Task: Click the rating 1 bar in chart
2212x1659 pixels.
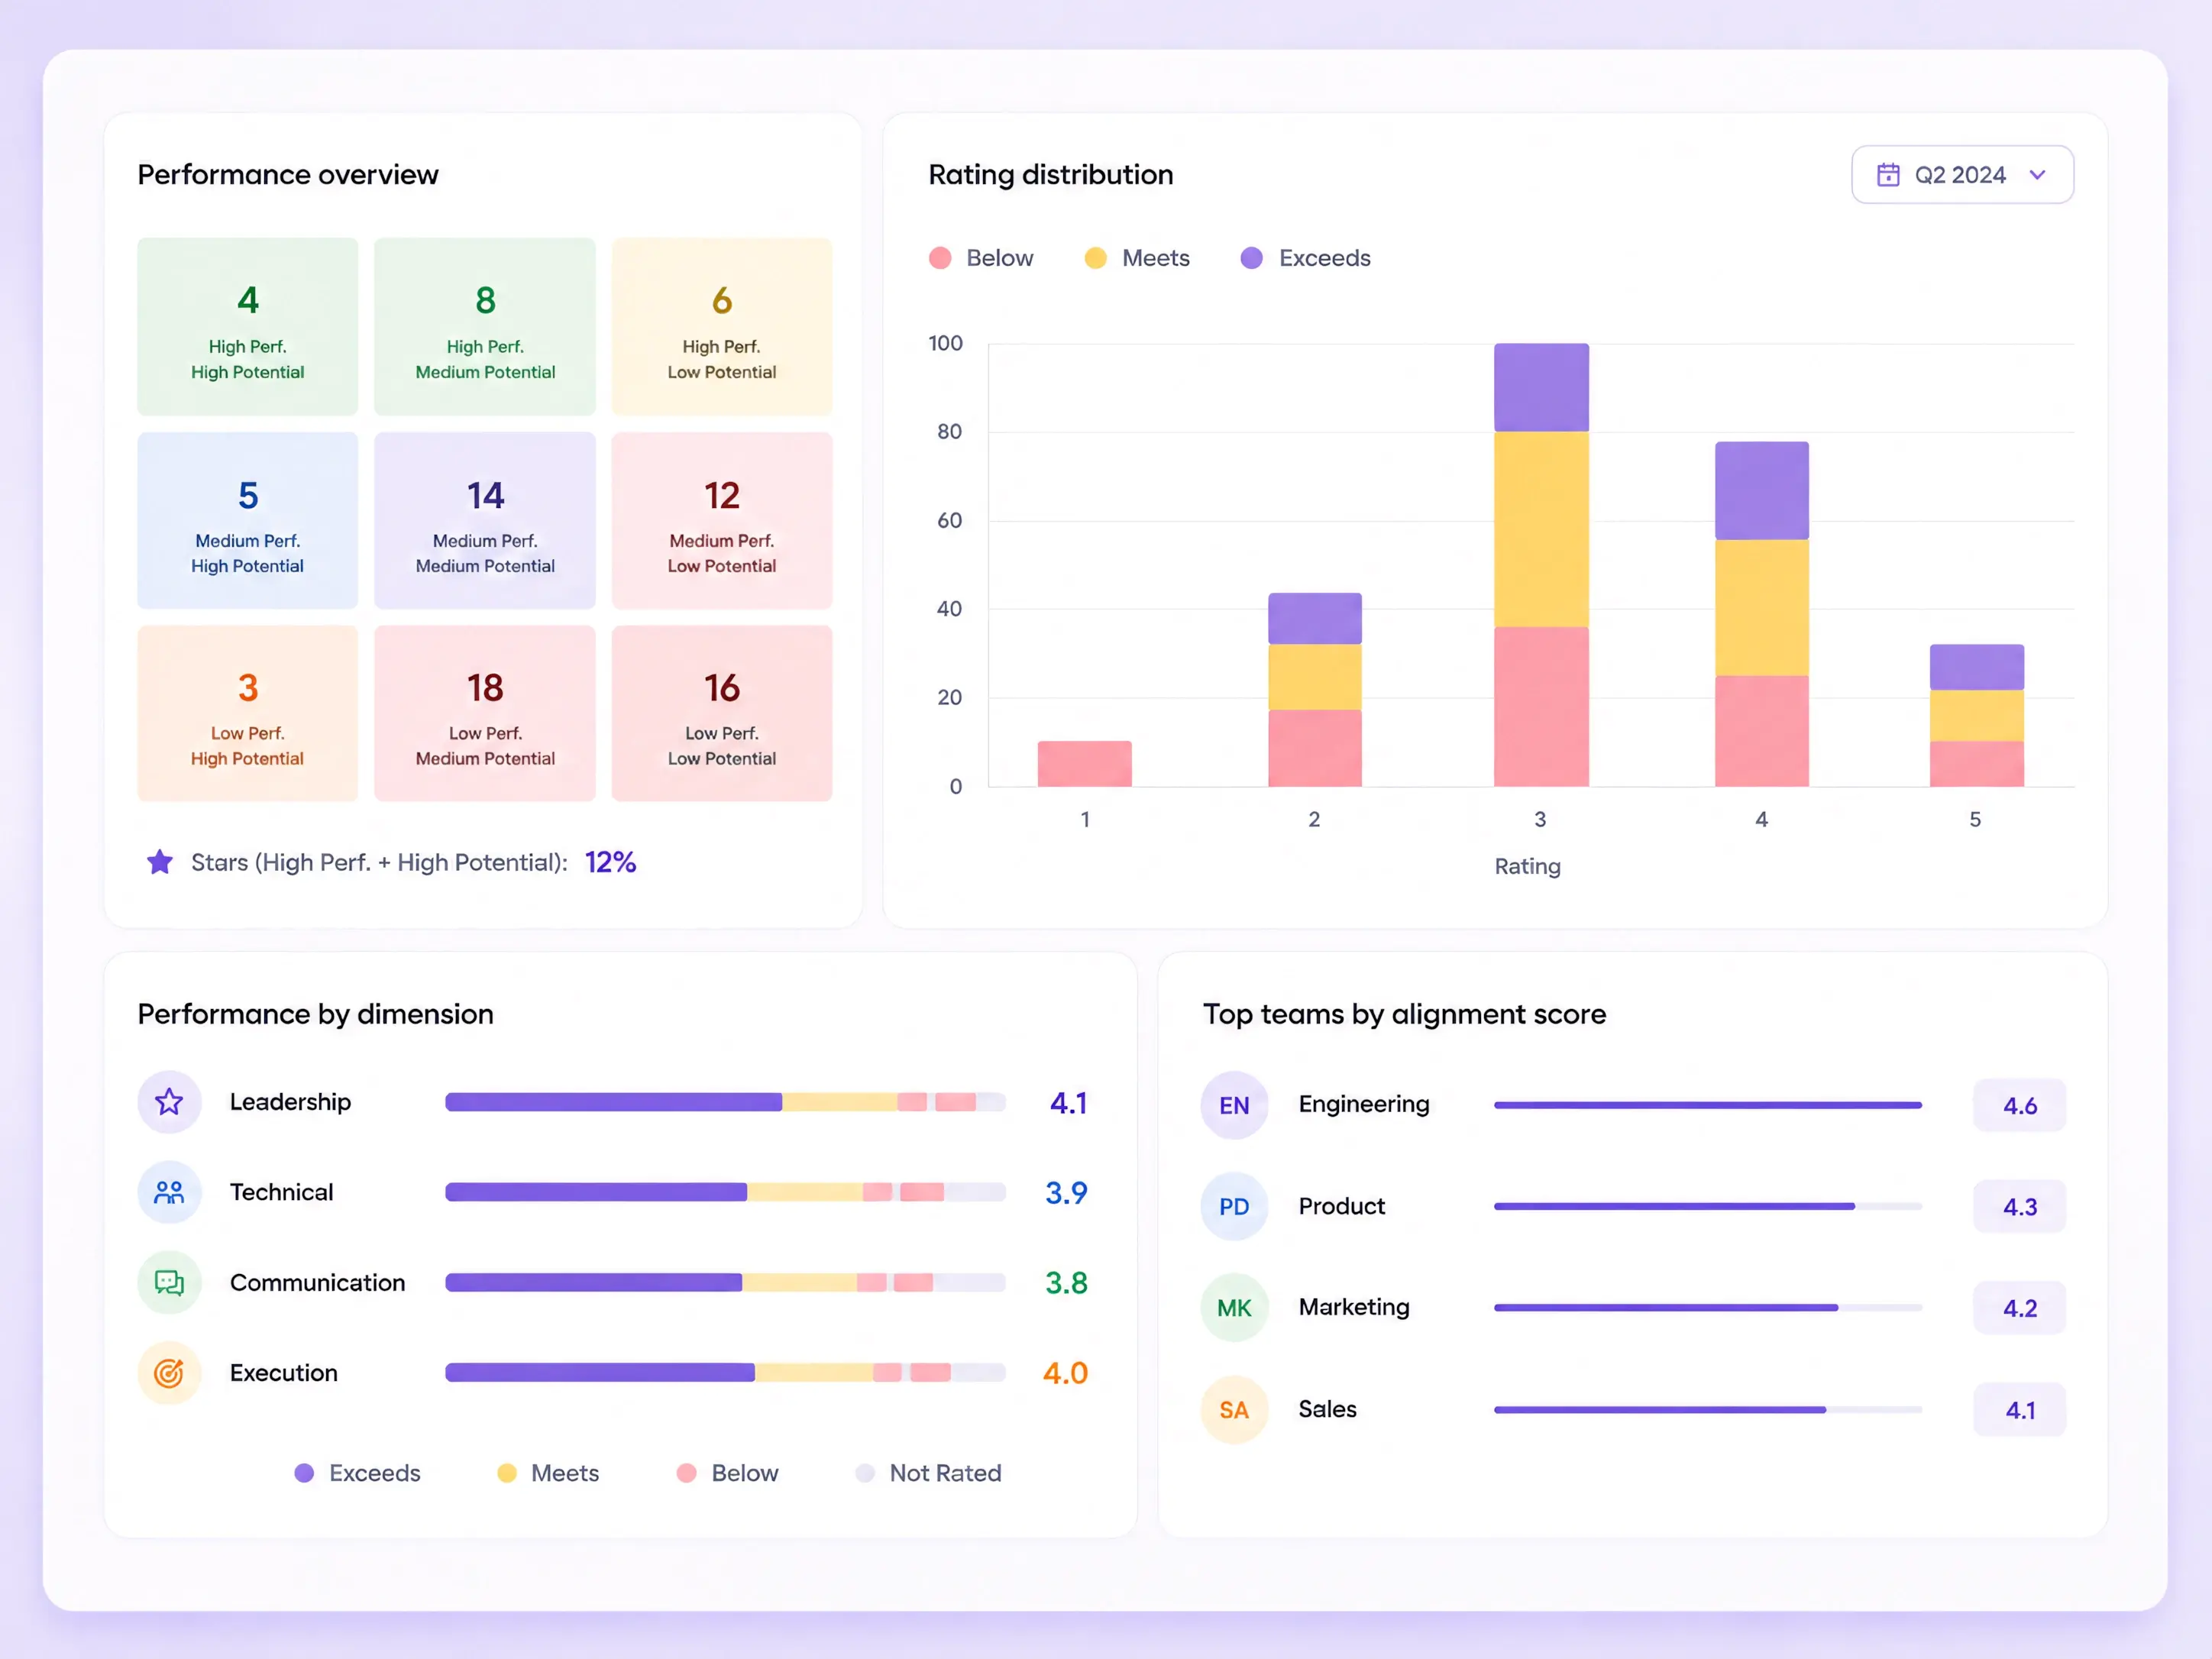Action: click(x=1085, y=763)
